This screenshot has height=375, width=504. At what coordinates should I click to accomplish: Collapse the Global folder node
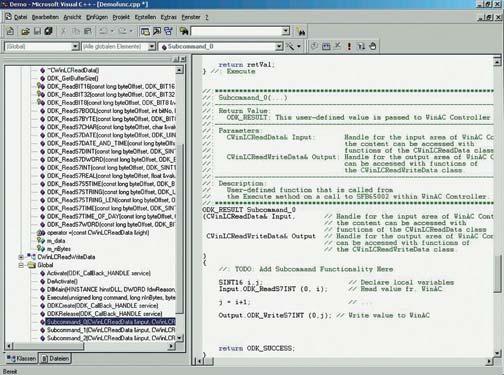click(21, 265)
